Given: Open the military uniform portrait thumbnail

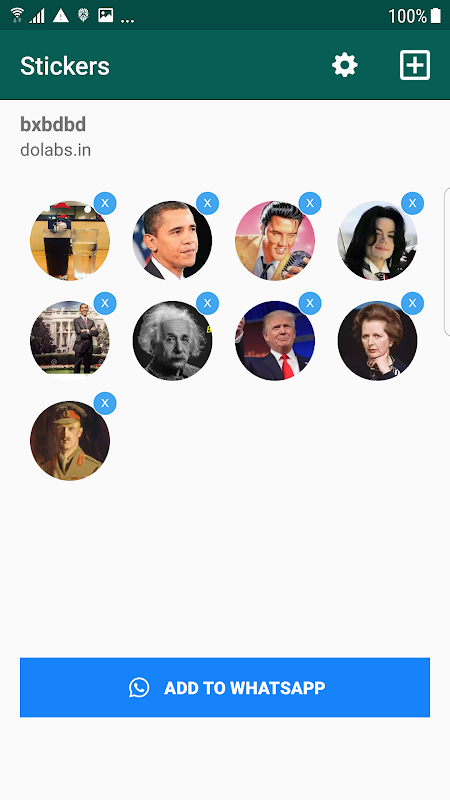Looking at the screenshot, I should coord(70,440).
